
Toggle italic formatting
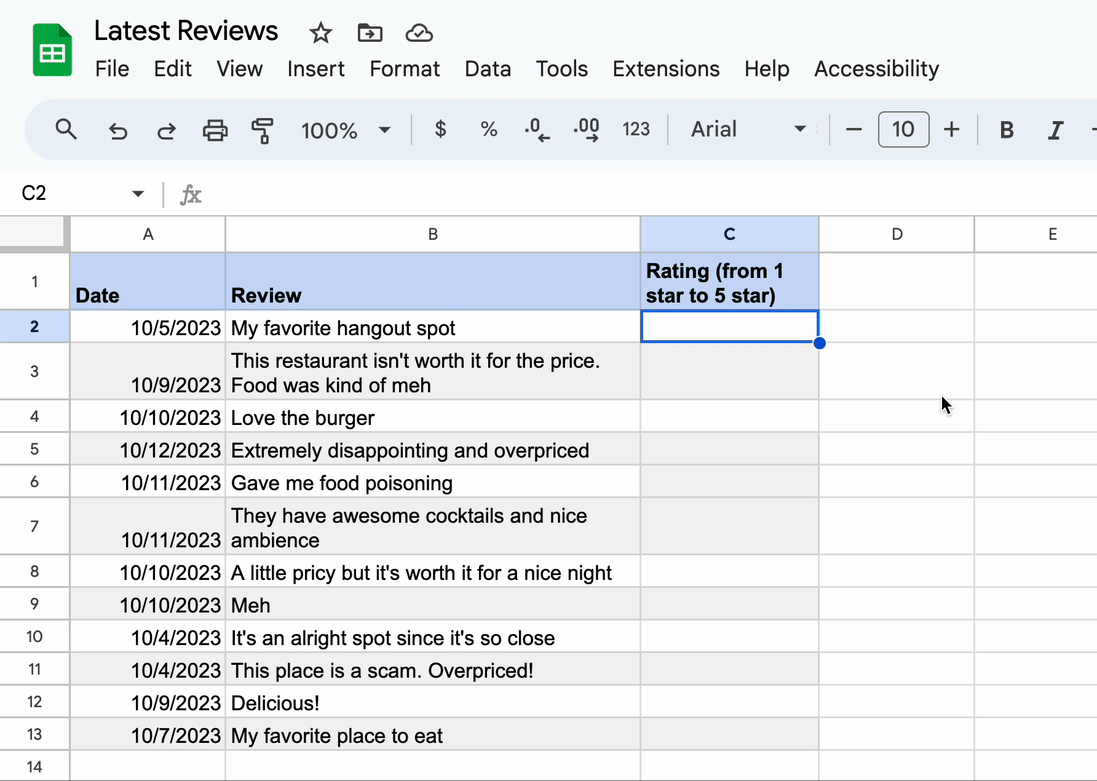[1055, 129]
